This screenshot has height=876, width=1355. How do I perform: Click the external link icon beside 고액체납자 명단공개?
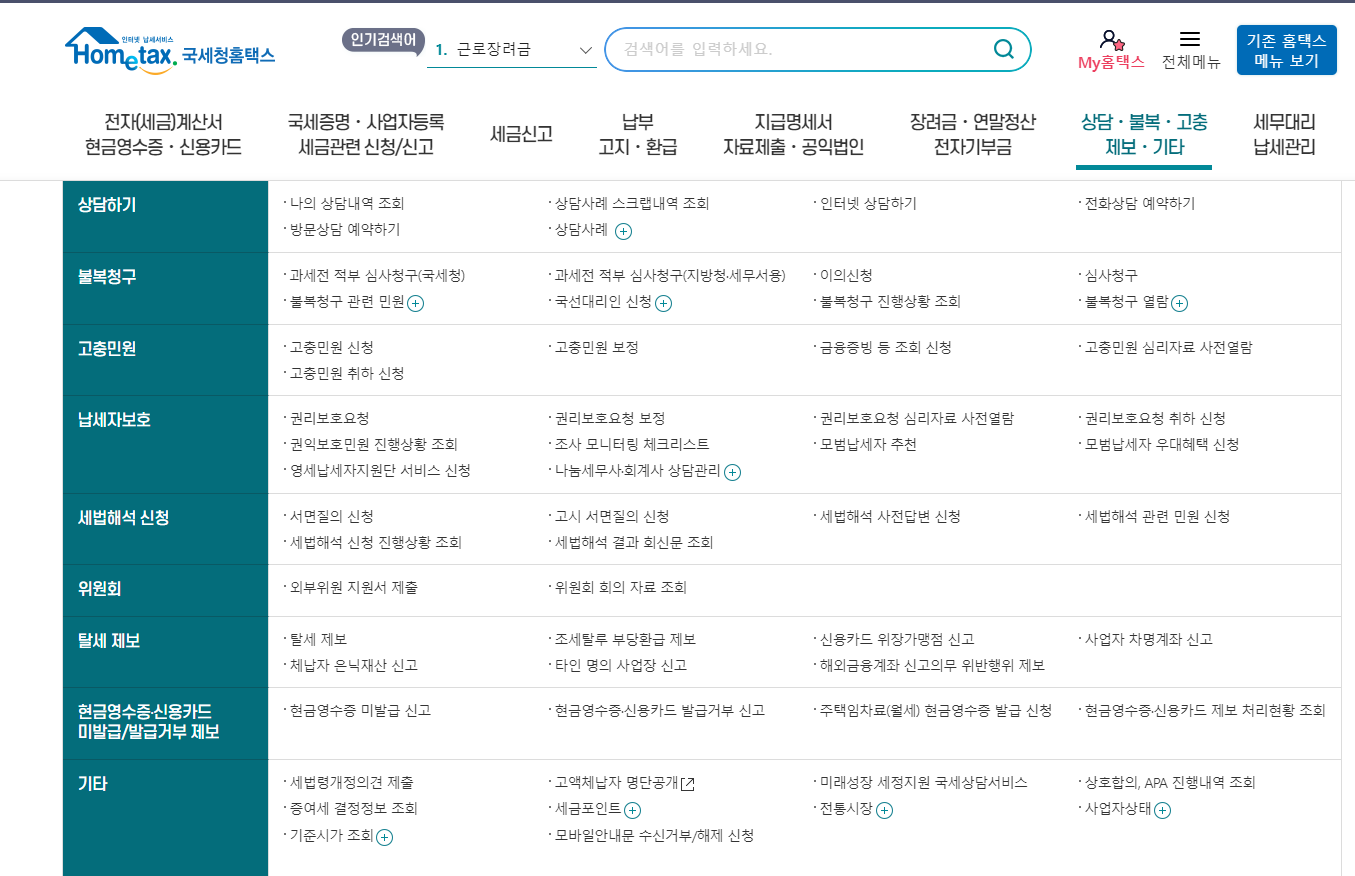coord(685,784)
